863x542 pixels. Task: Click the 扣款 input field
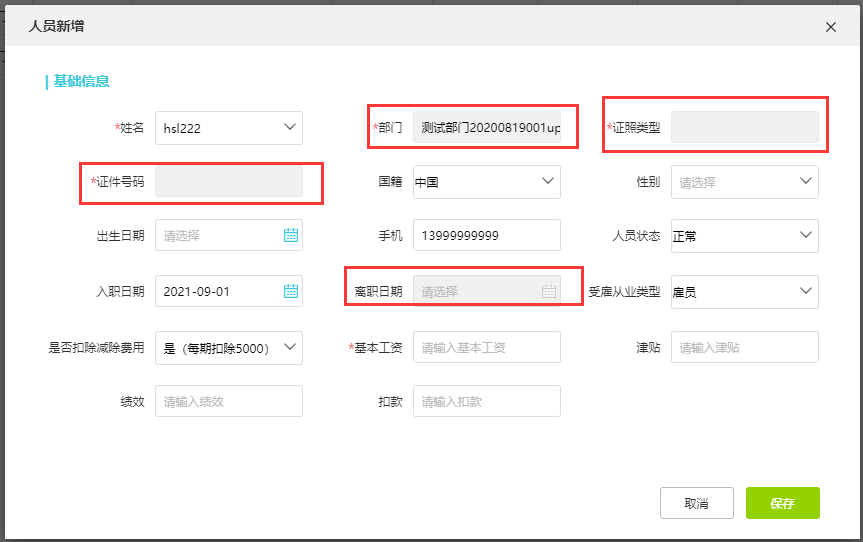pyautogui.click(x=486, y=401)
